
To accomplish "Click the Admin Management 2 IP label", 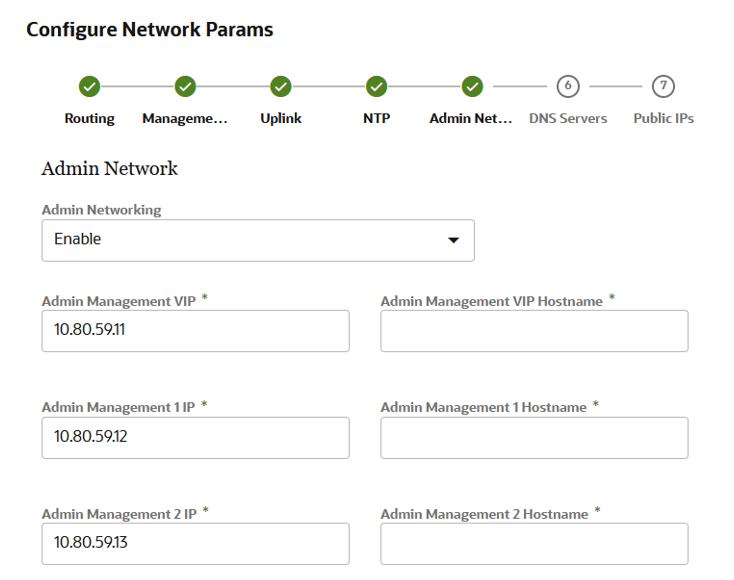I will pos(119,514).
